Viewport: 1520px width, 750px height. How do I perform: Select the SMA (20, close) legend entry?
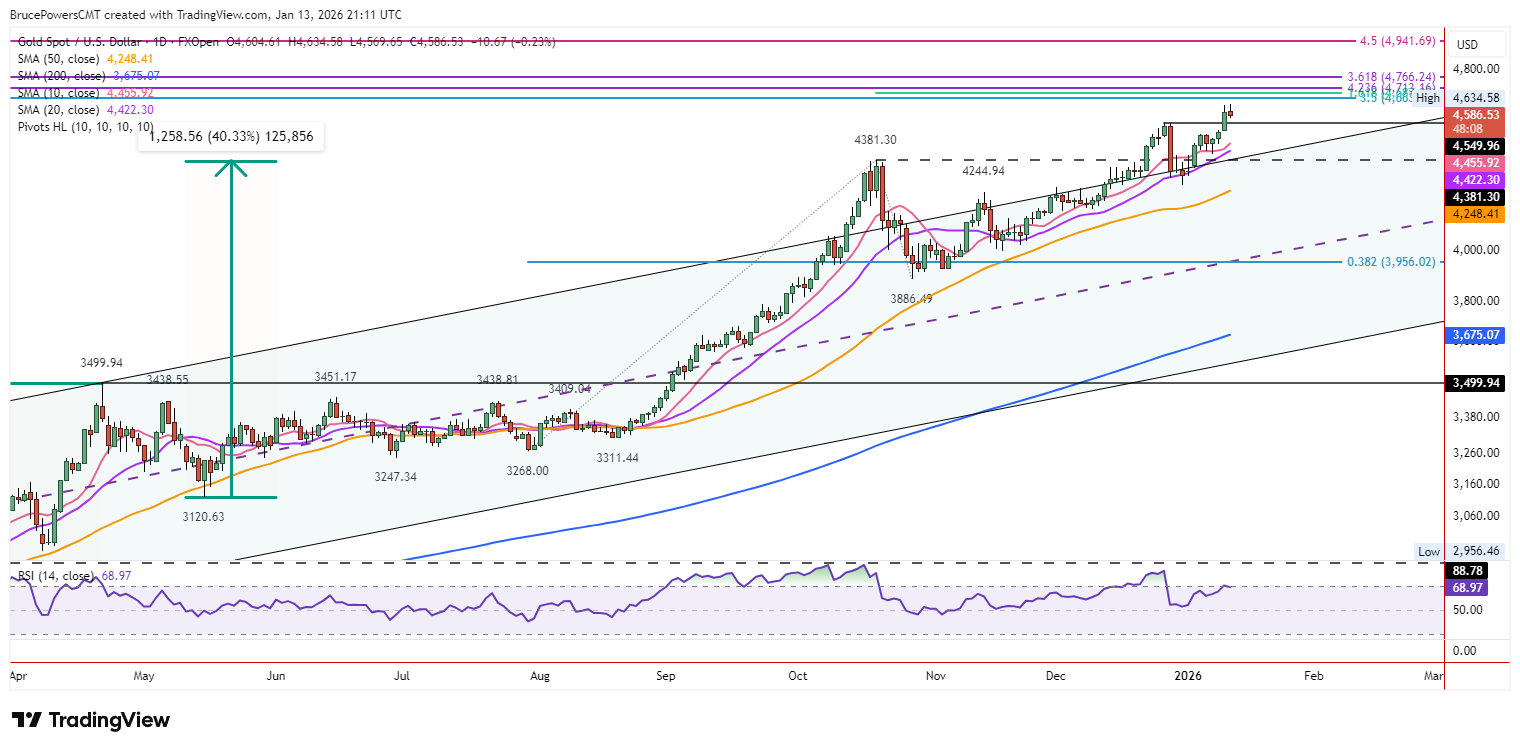(x=59, y=110)
